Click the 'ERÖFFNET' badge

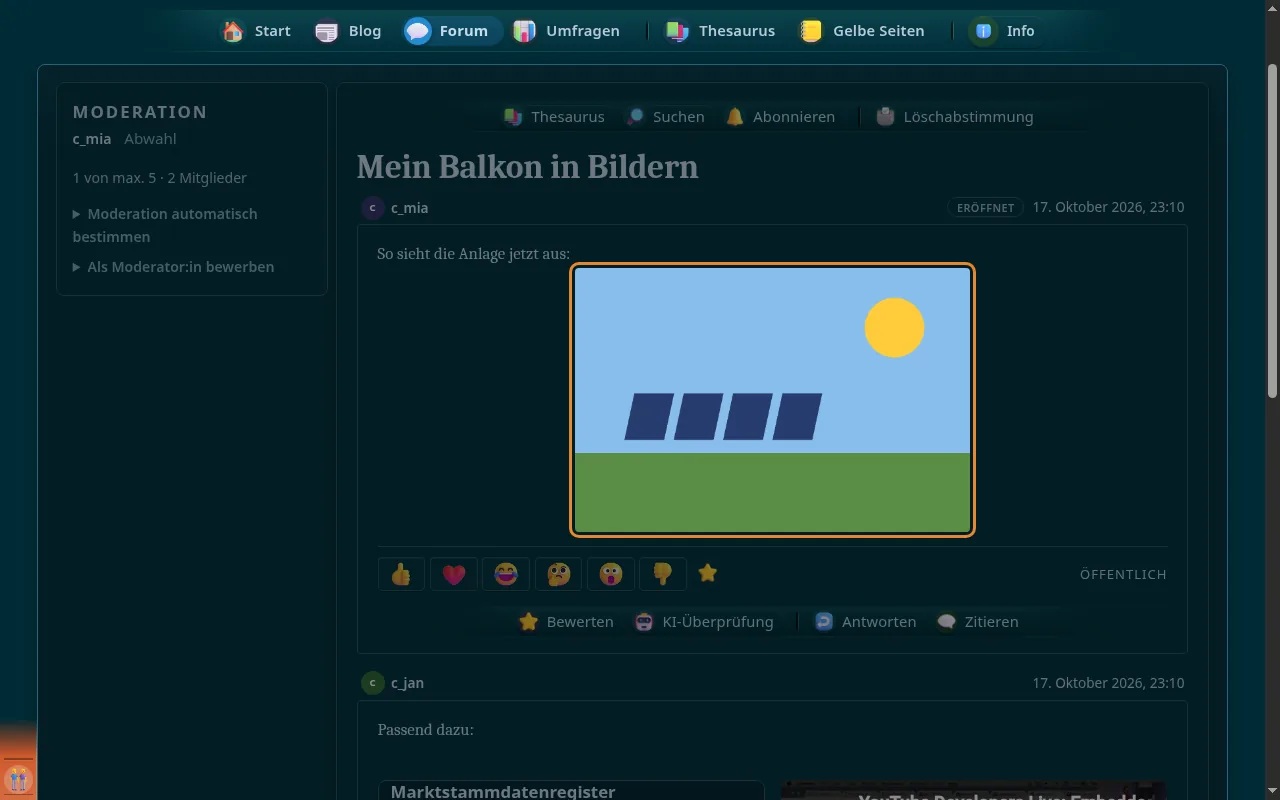(x=985, y=208)
